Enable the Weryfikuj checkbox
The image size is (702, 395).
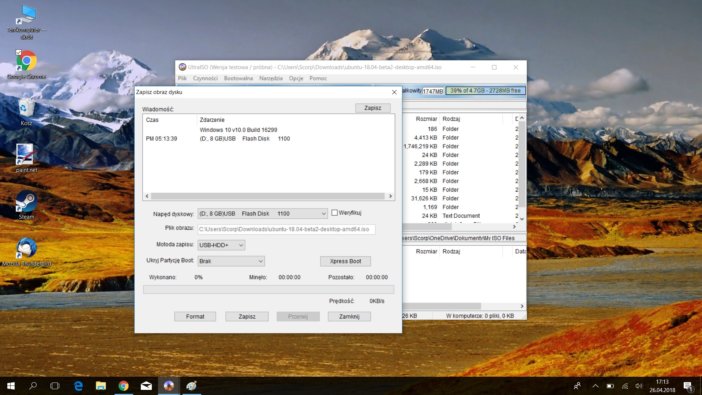pyautogui.click(x=334, y=213)
